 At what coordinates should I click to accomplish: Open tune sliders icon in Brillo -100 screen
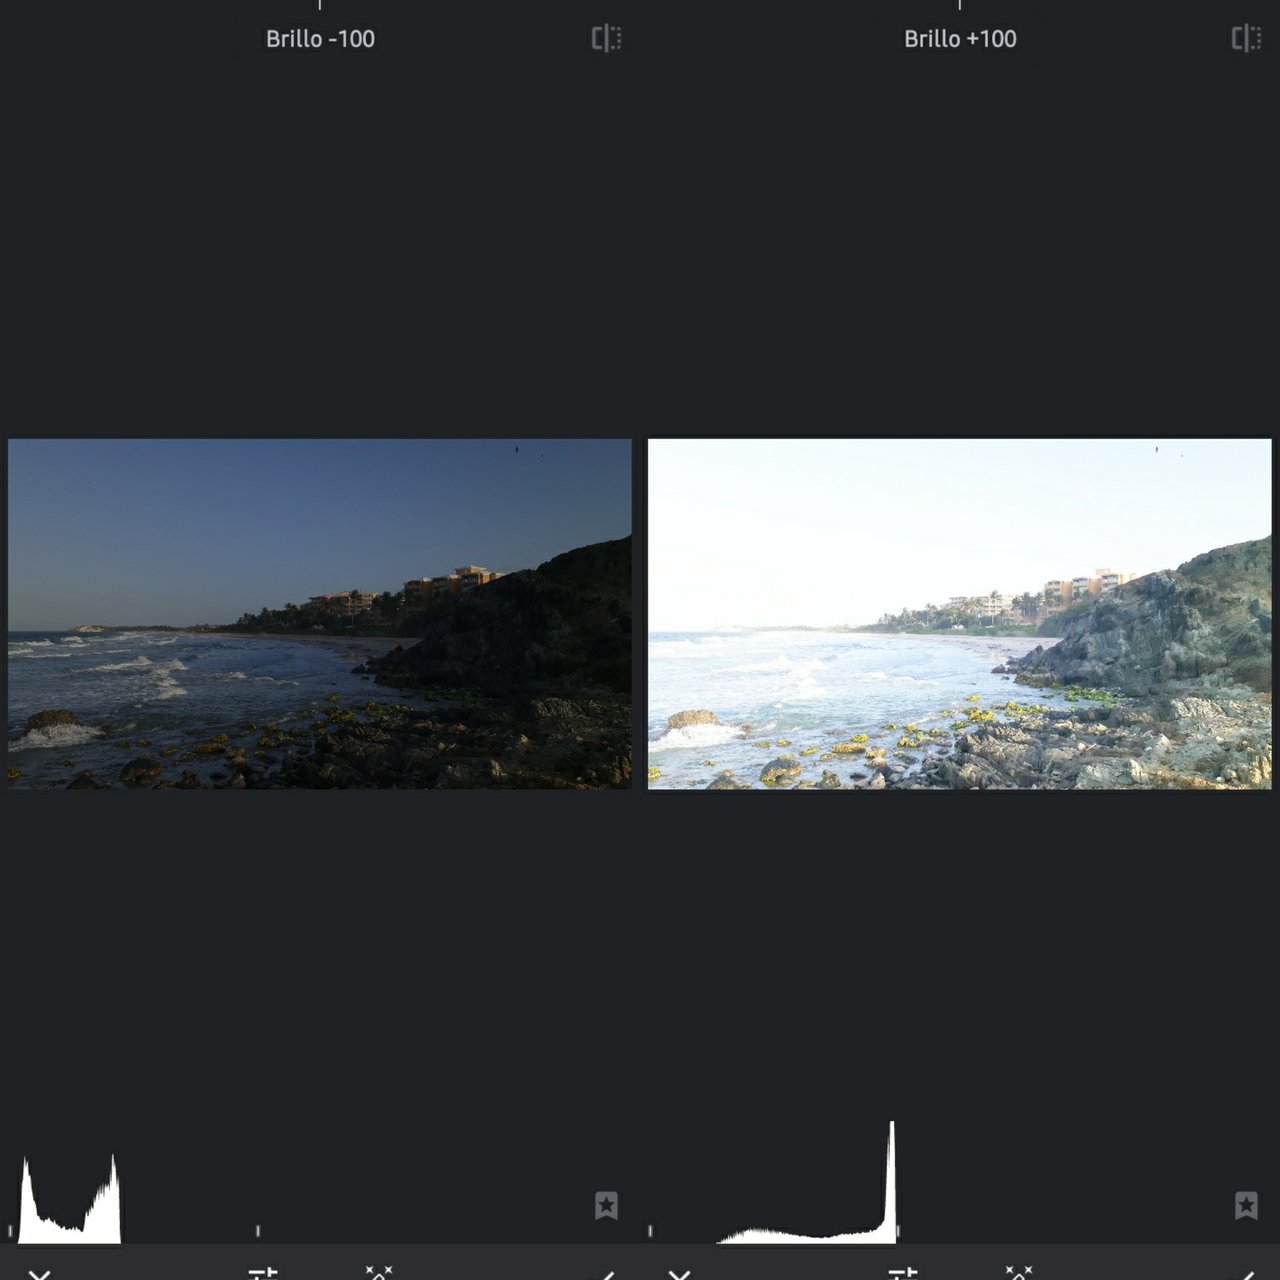pyautogui.click(x=263, y=1273)
